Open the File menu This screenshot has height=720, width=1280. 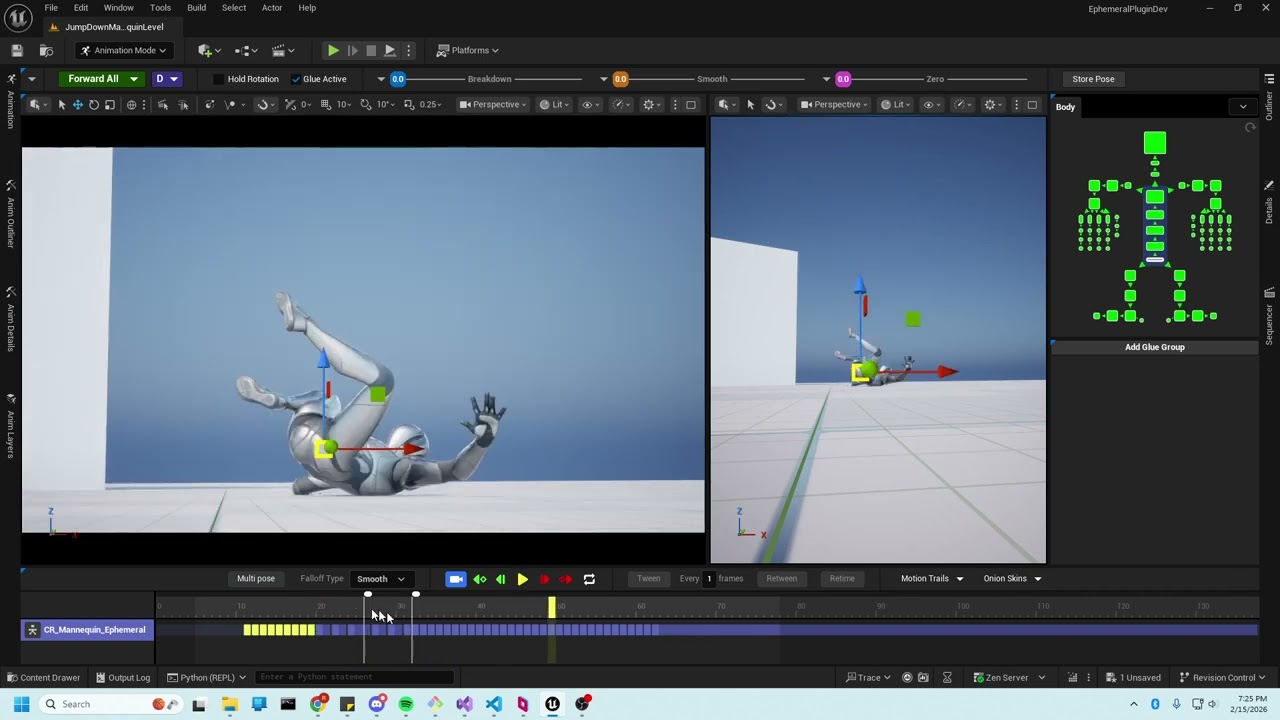tap(51, 8)
